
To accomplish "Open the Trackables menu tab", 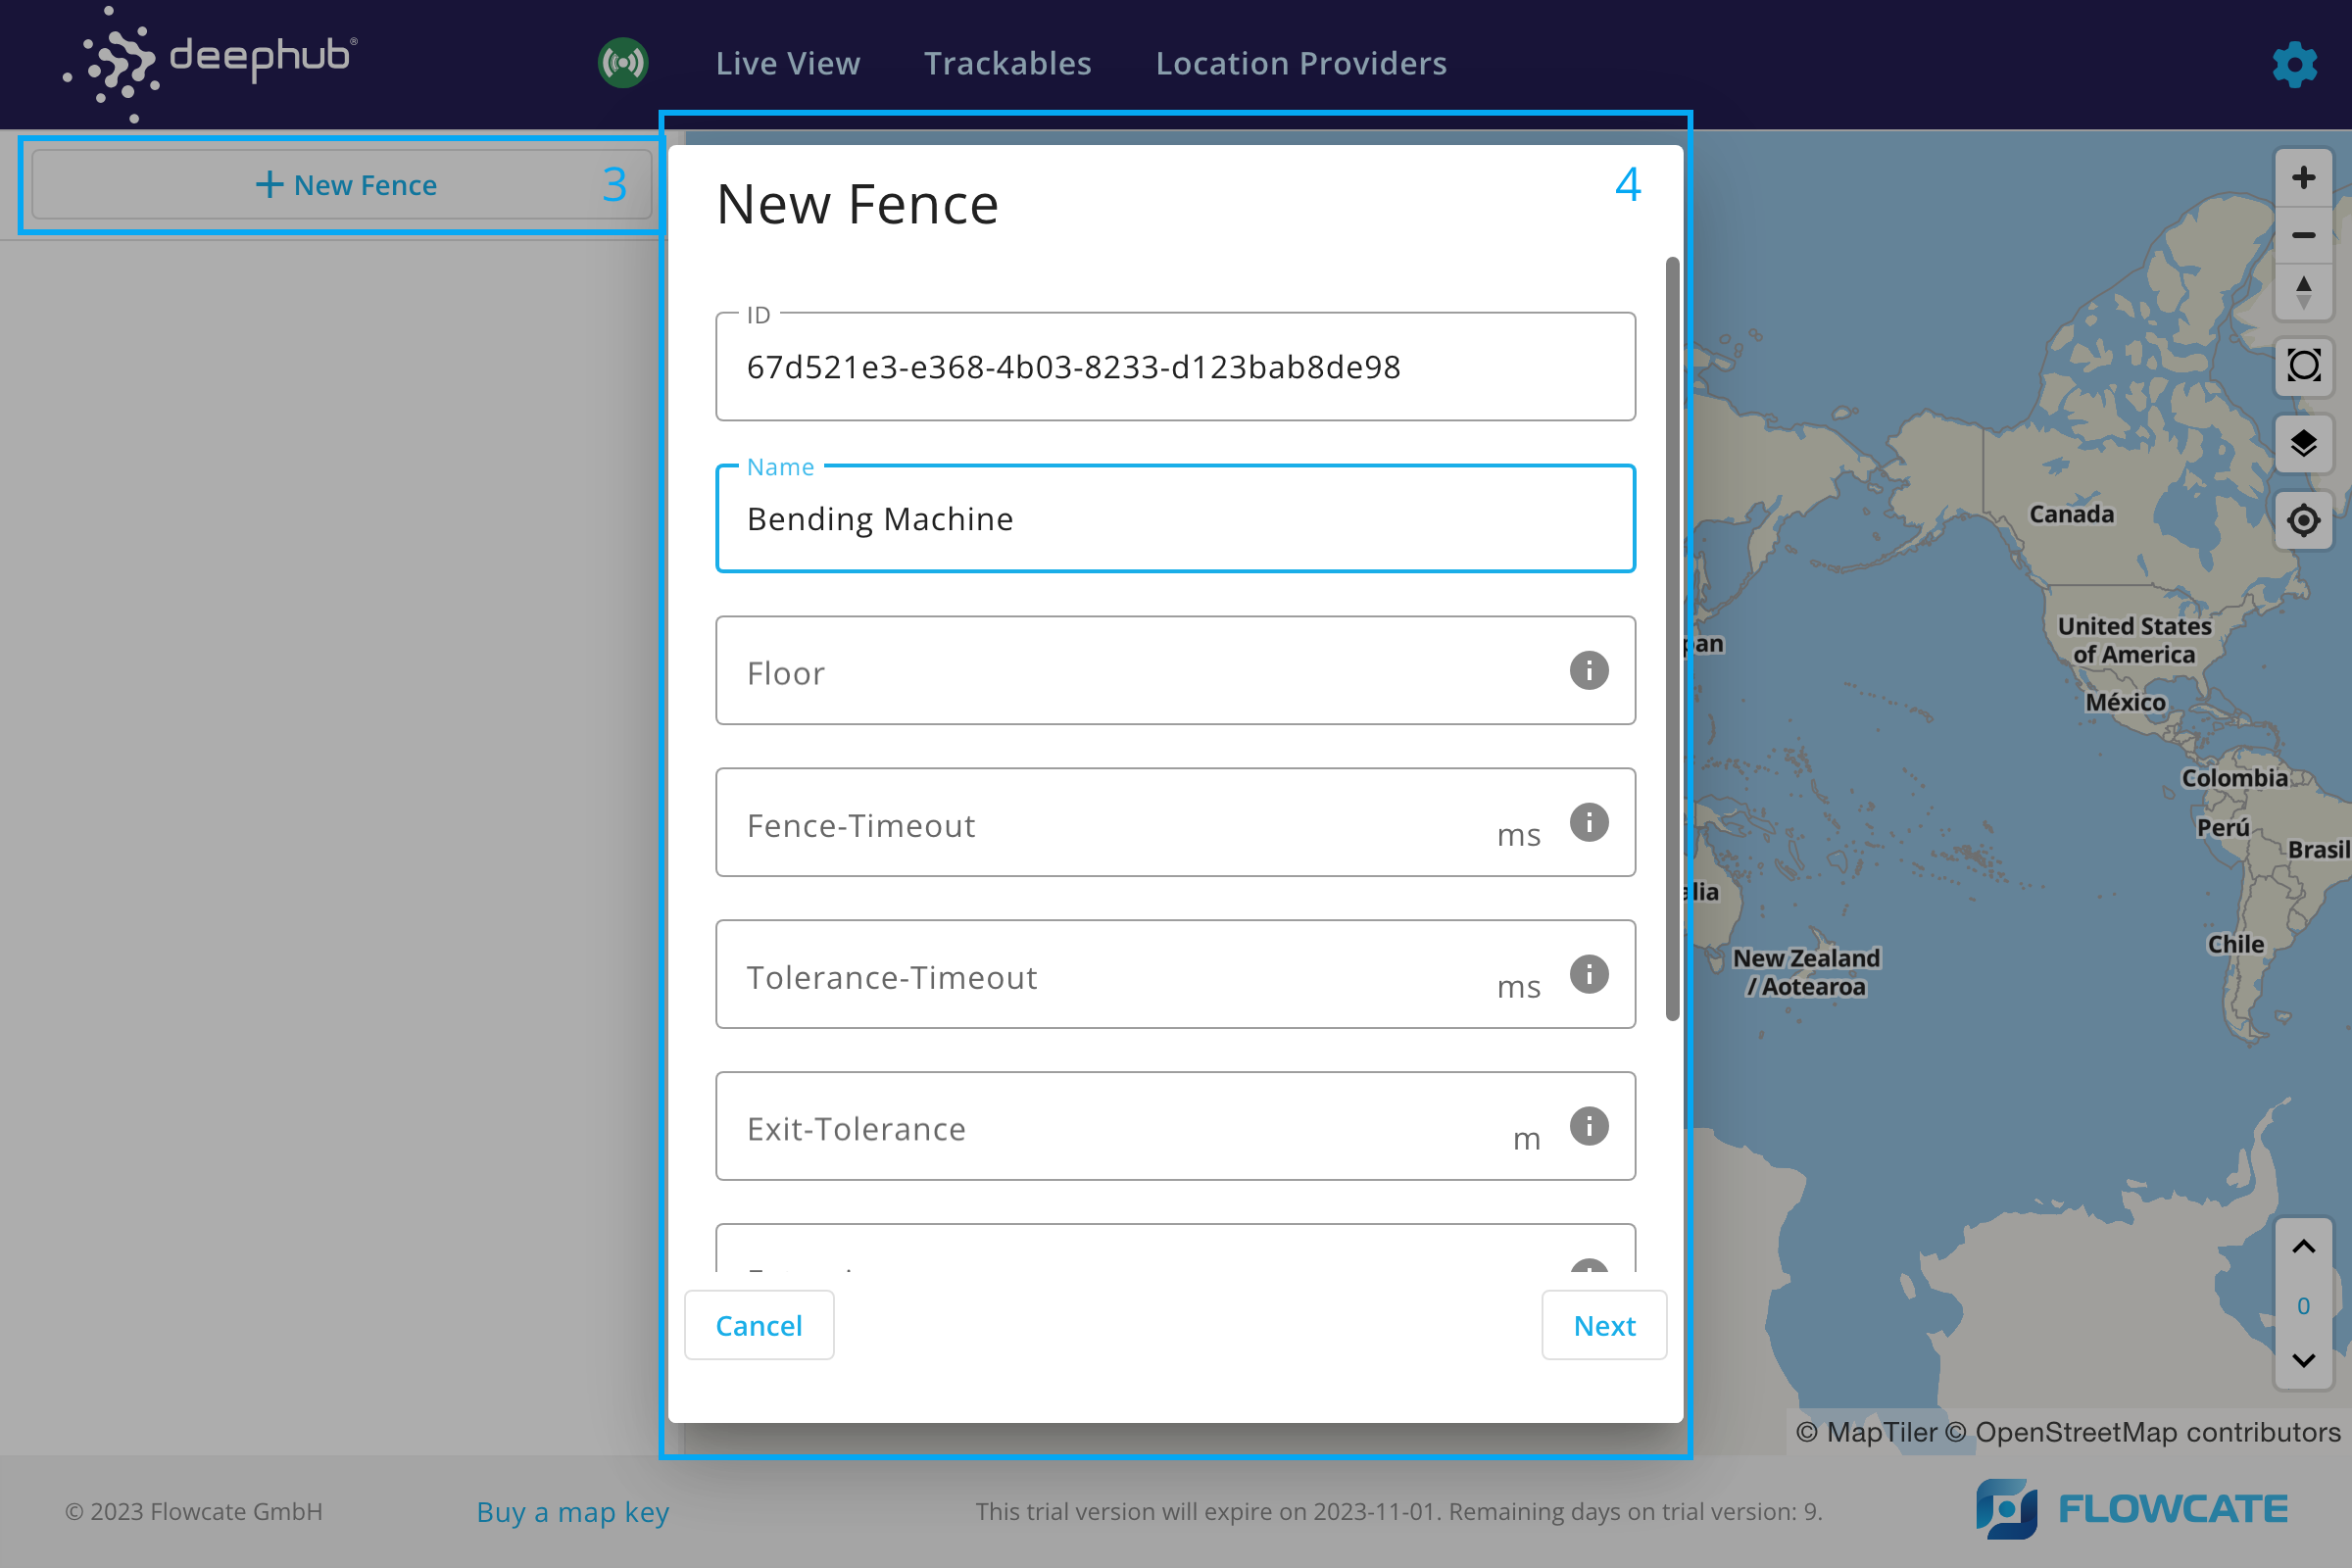I will click(x=1008, y=63).
